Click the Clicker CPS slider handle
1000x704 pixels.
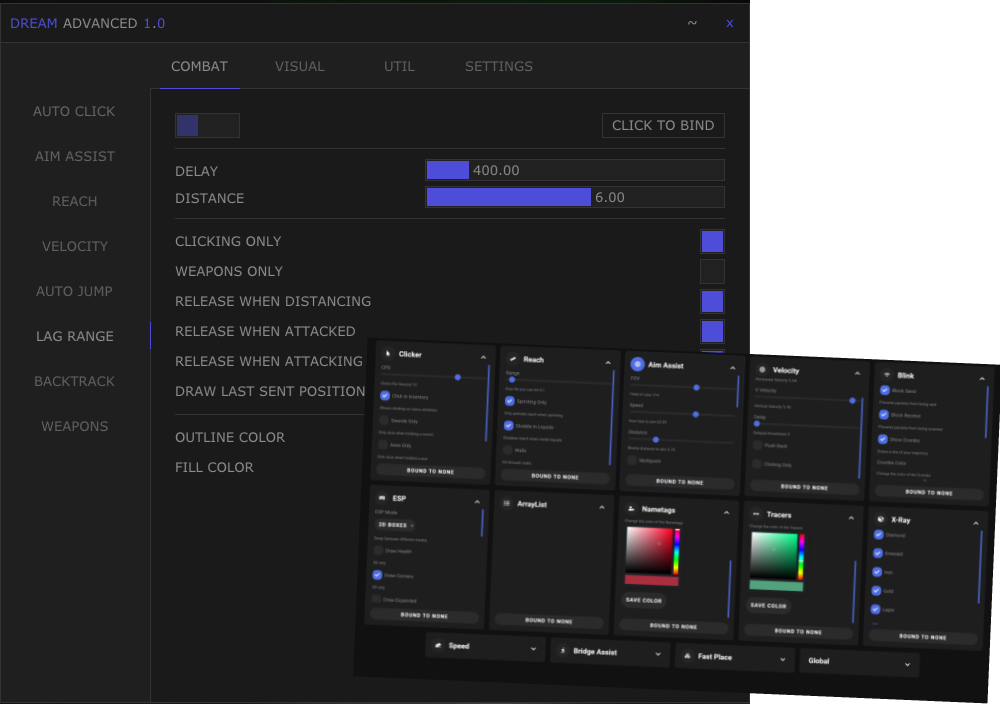coord(457,378)
